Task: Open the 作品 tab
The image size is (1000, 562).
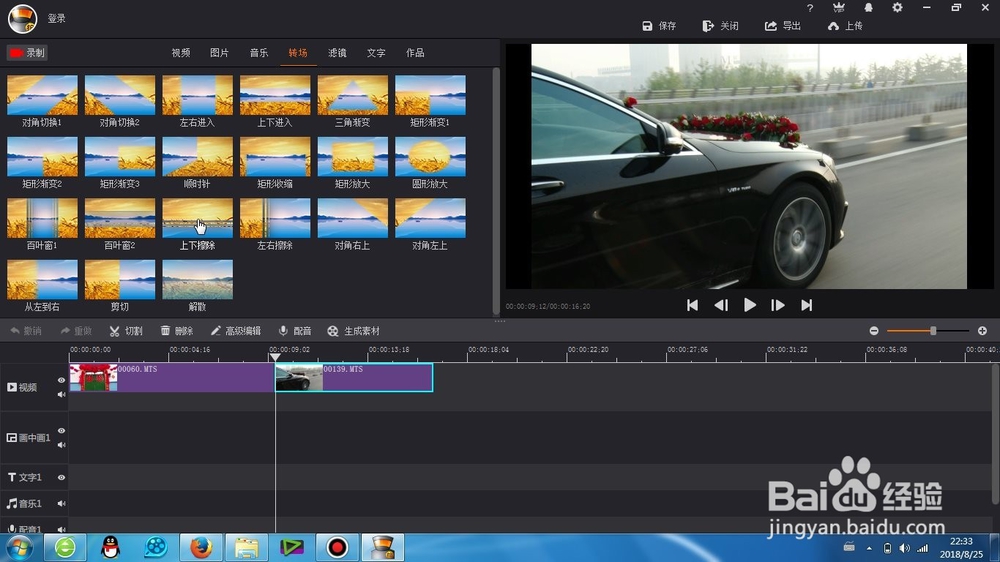Action: point(415,53)
